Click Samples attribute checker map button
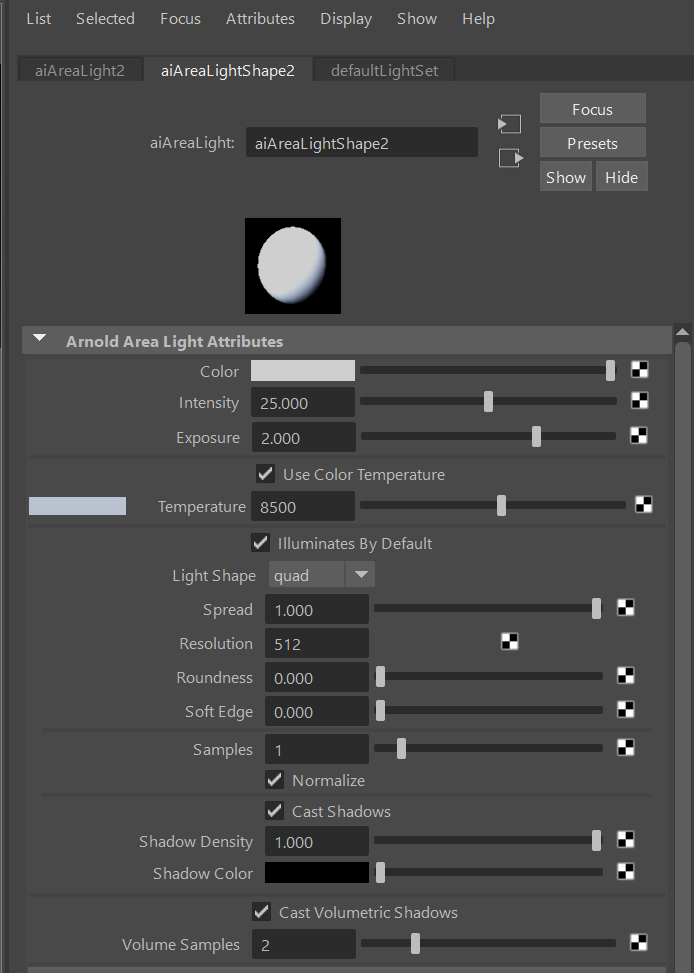The width and height of the screenshot is (694, 973). 626,748
